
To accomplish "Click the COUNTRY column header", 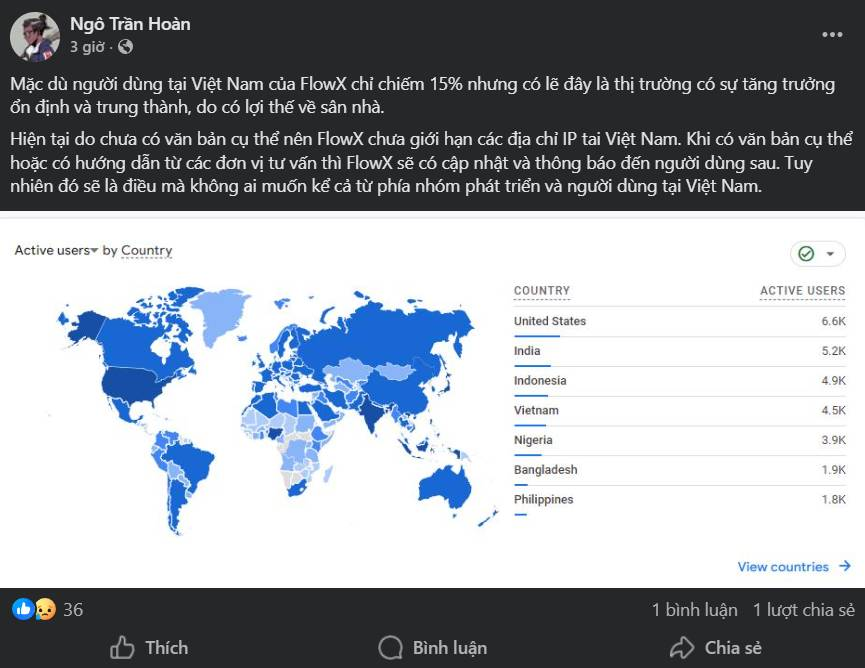I will coord(542,291).
